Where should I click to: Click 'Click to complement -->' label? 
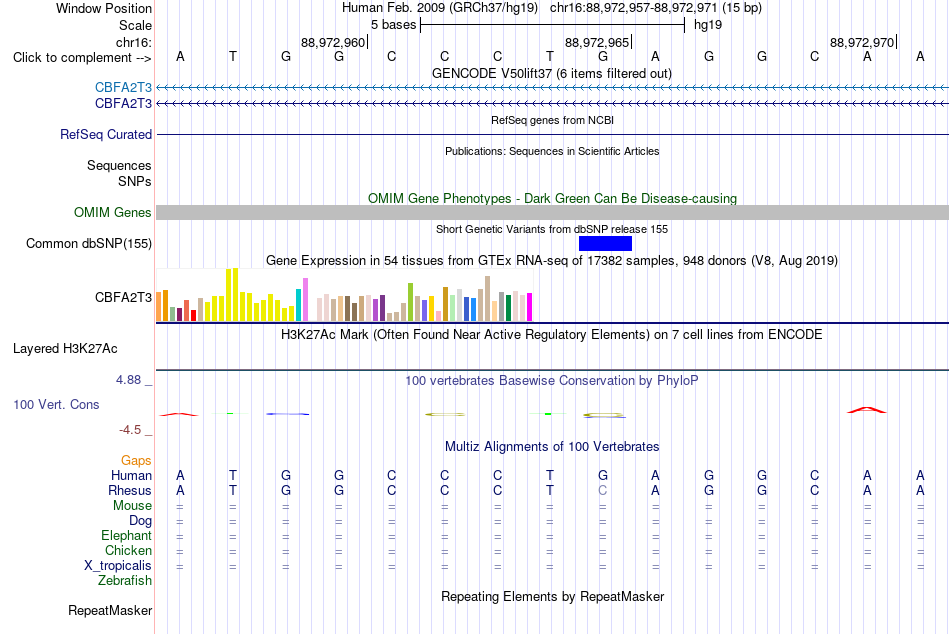[82, 58]
